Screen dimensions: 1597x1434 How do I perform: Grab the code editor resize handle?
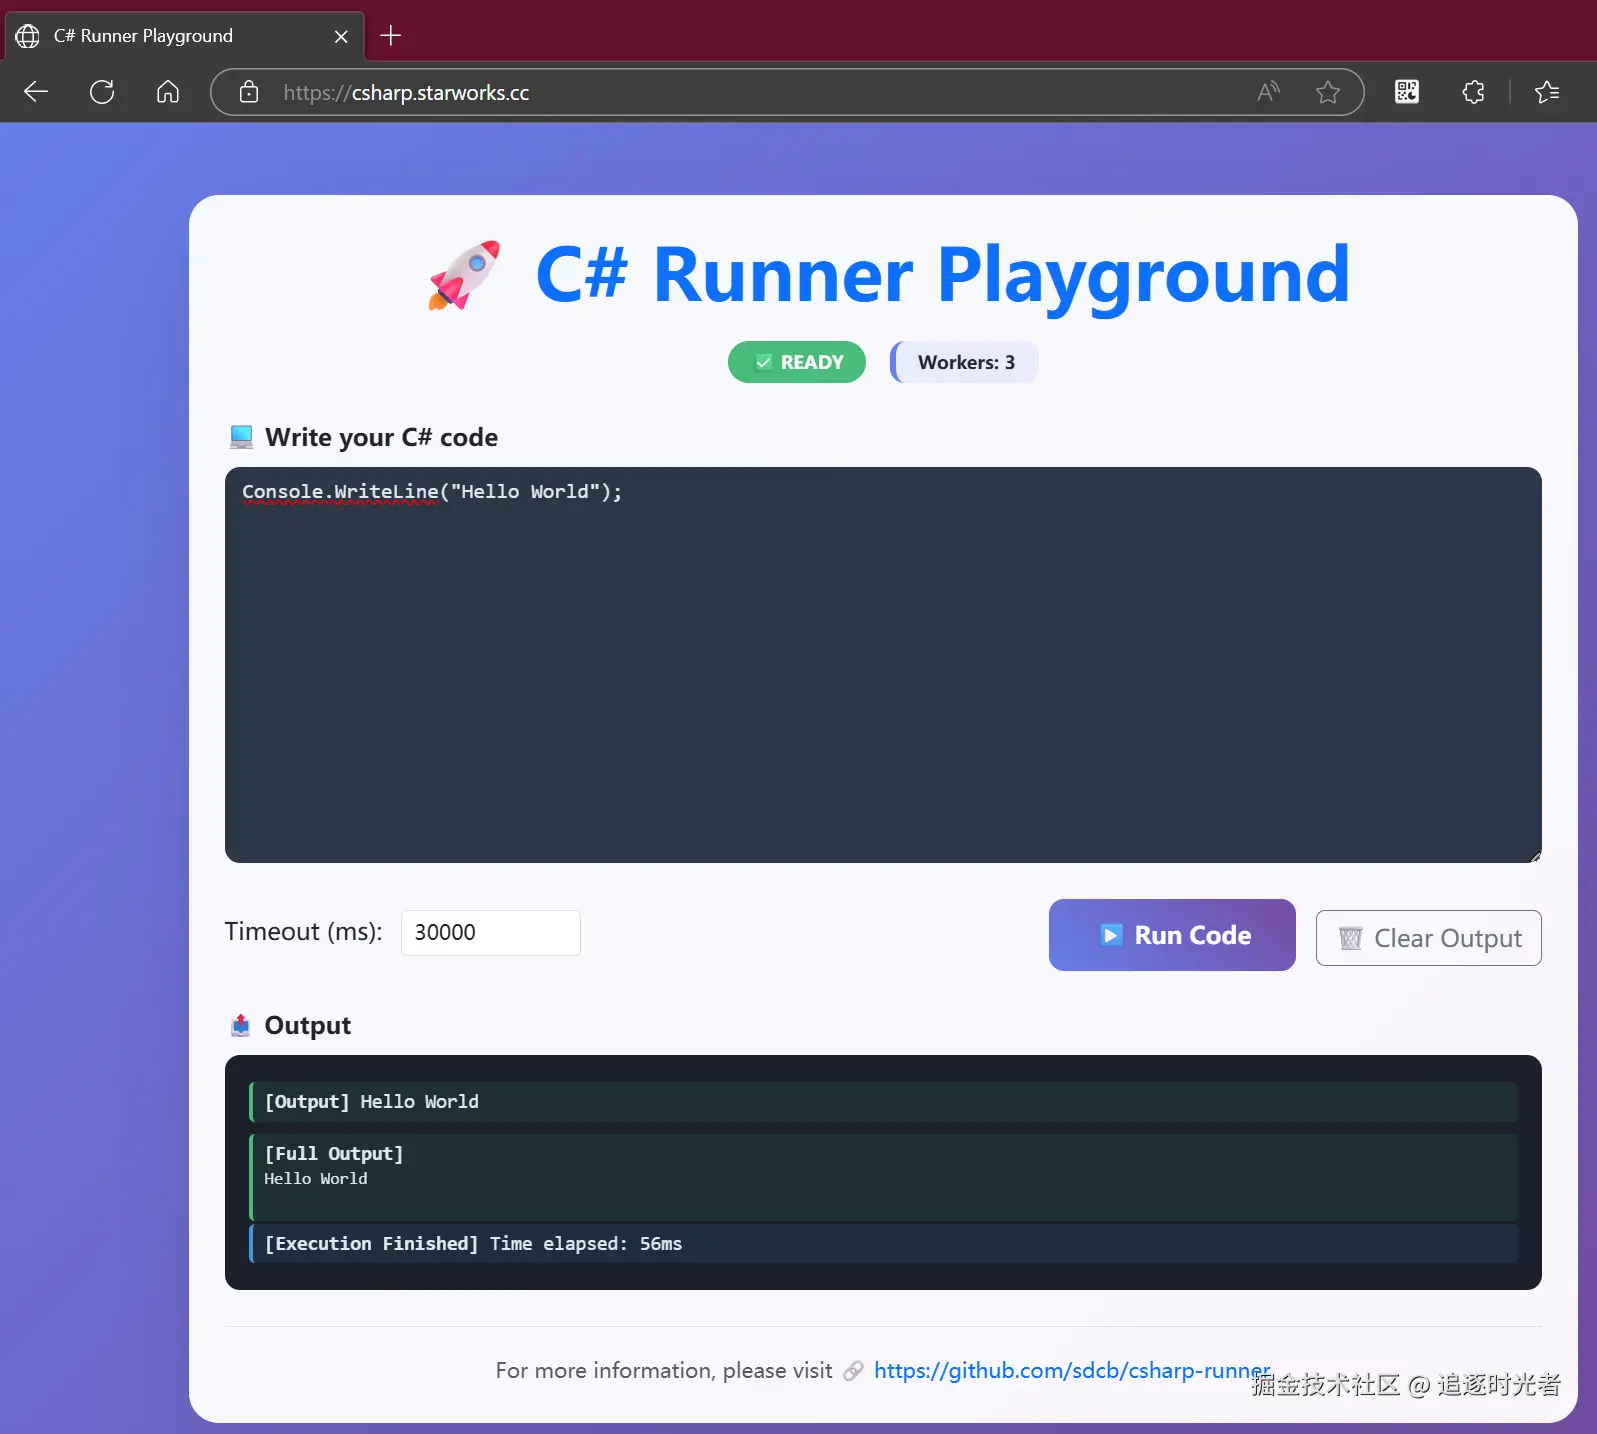[x=1535, y=856]
